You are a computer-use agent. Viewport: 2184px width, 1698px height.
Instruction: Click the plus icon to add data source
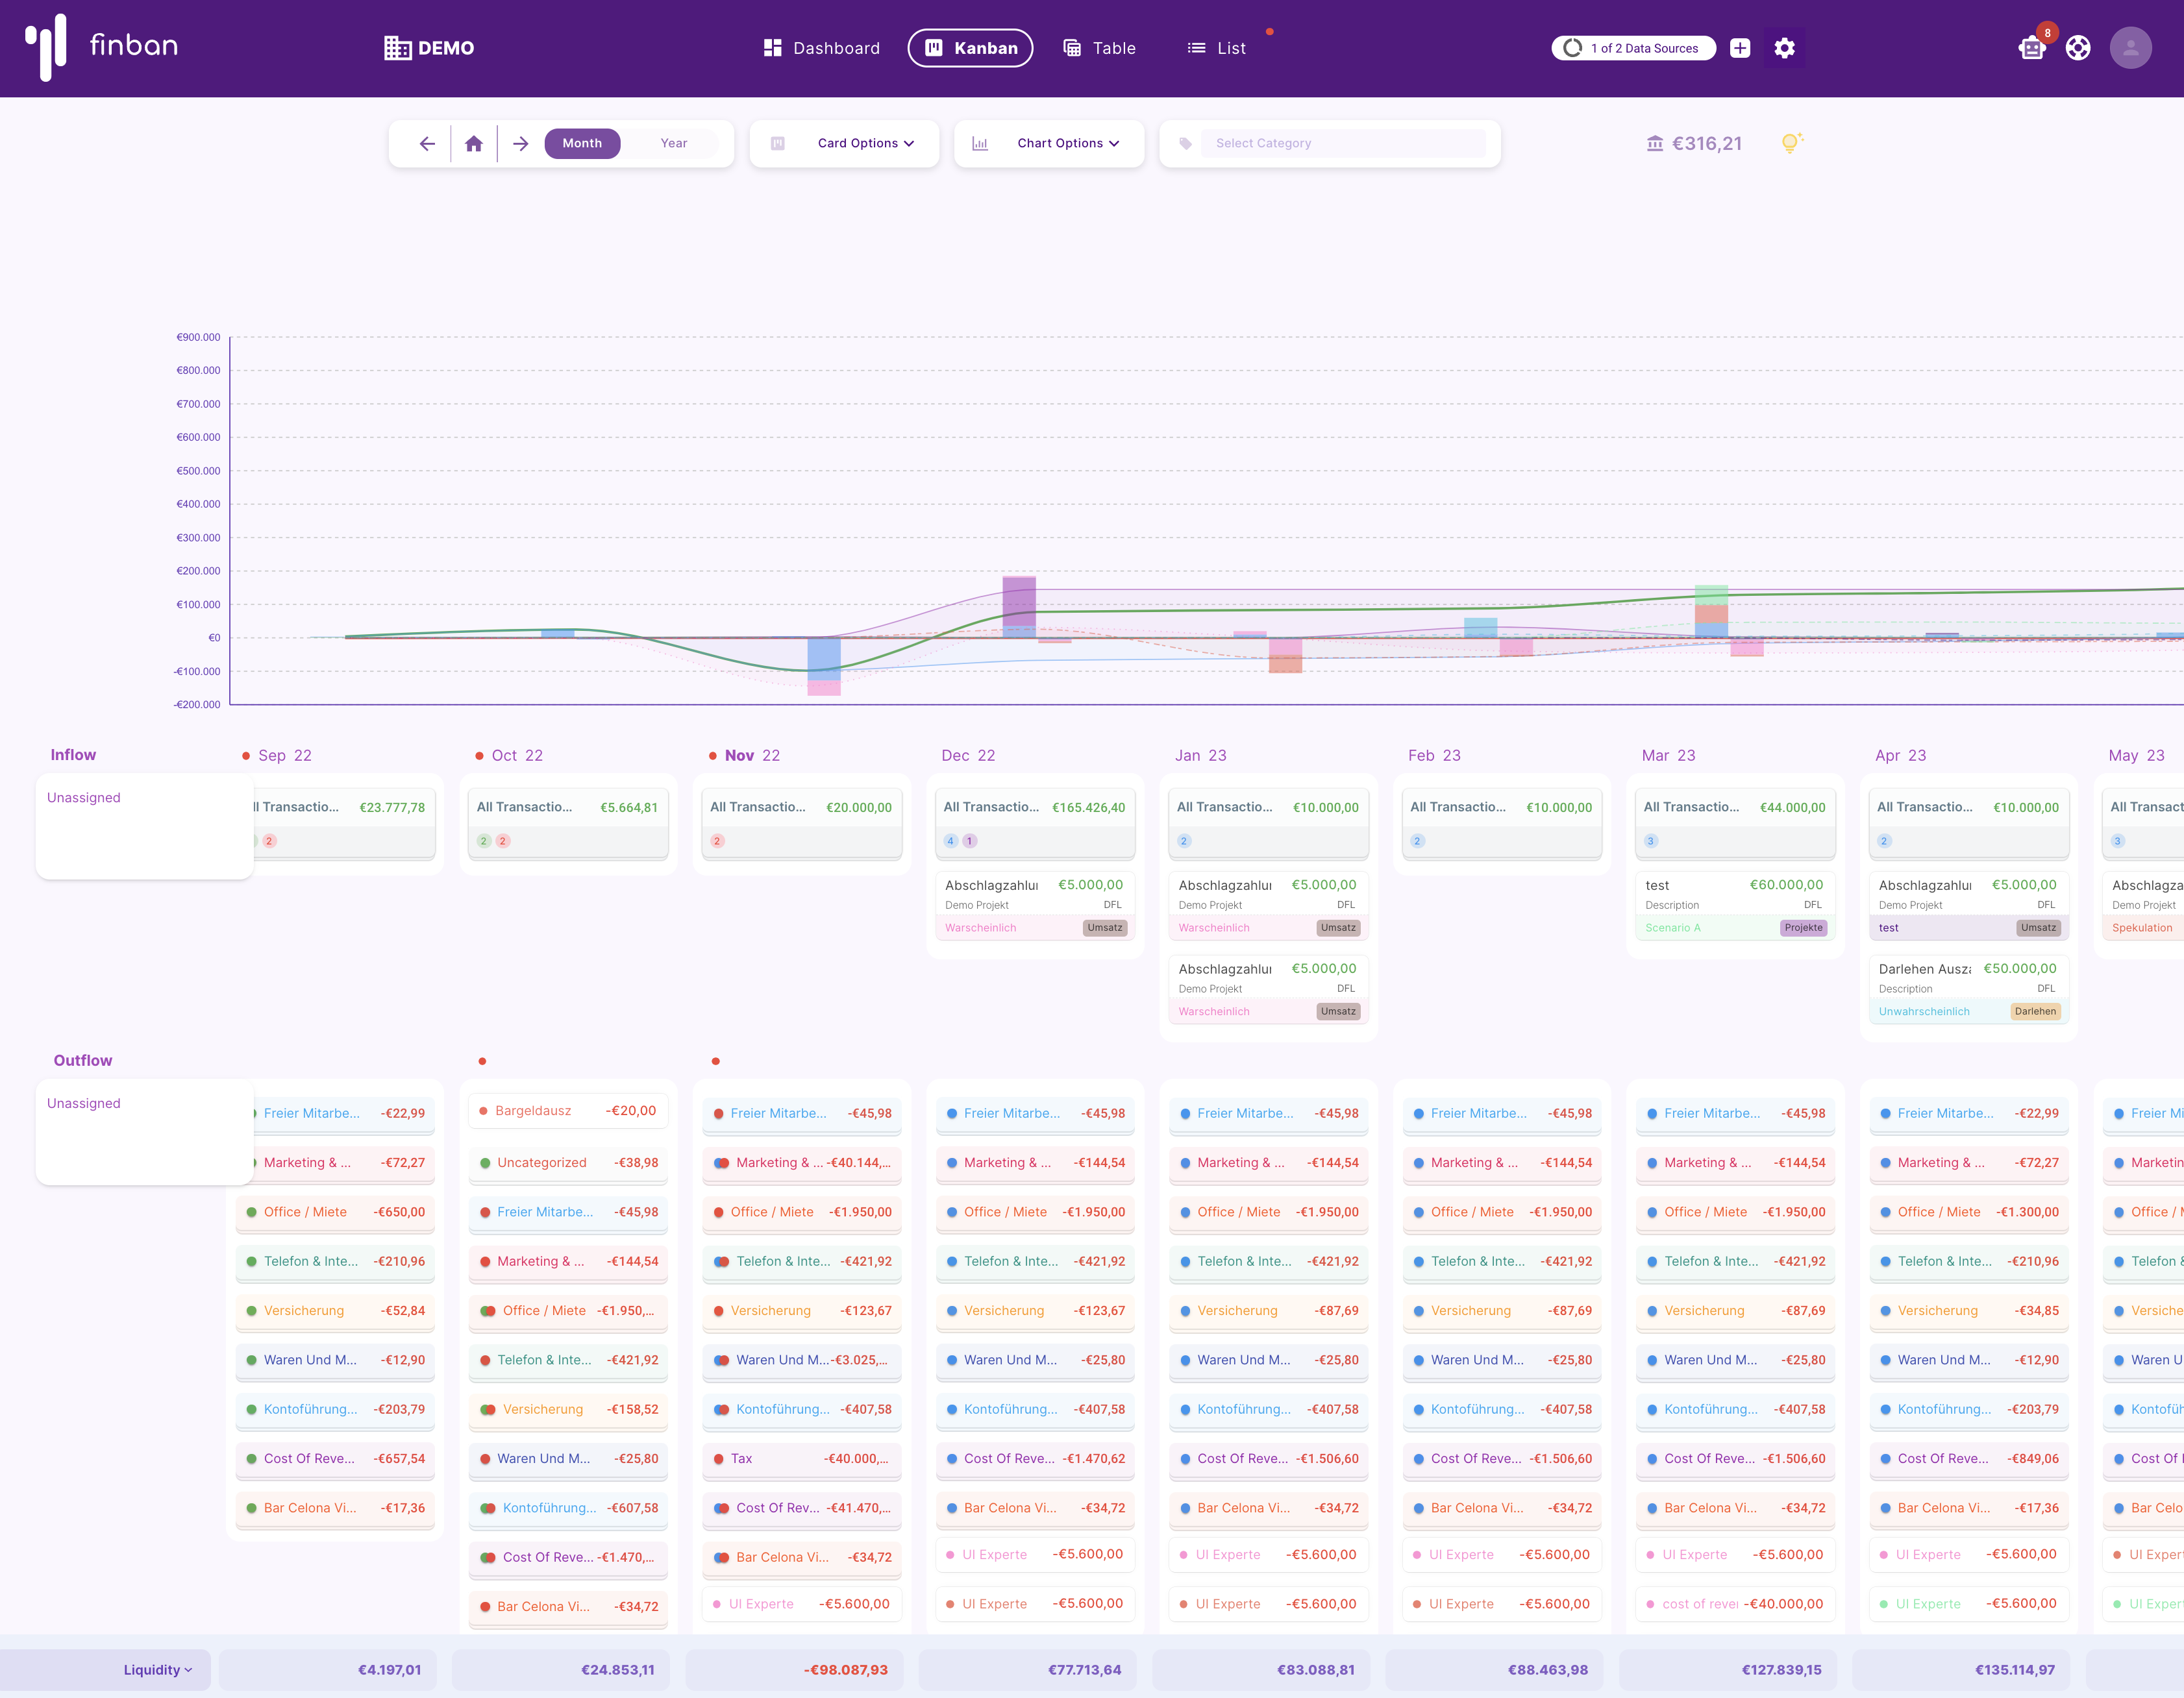pos(1740,48)
